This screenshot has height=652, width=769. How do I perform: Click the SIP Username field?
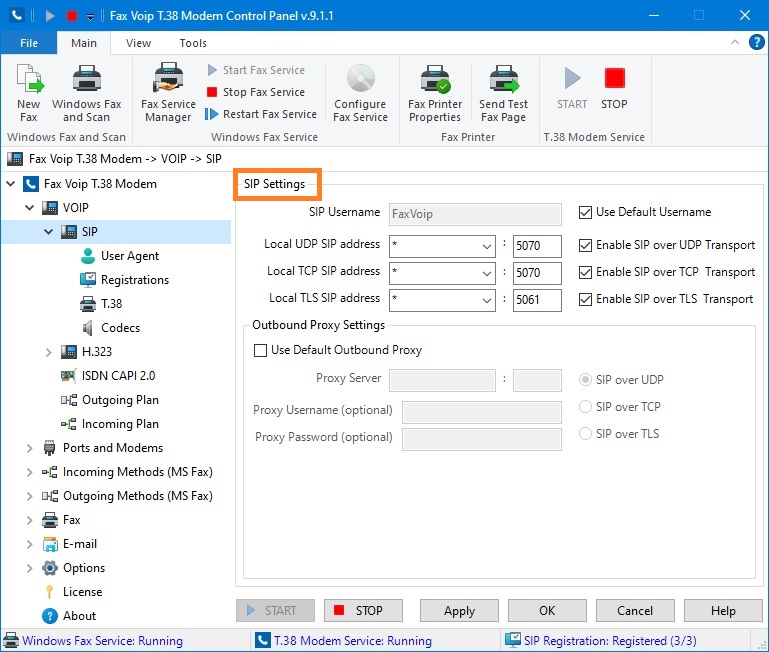tap(475, 214)
